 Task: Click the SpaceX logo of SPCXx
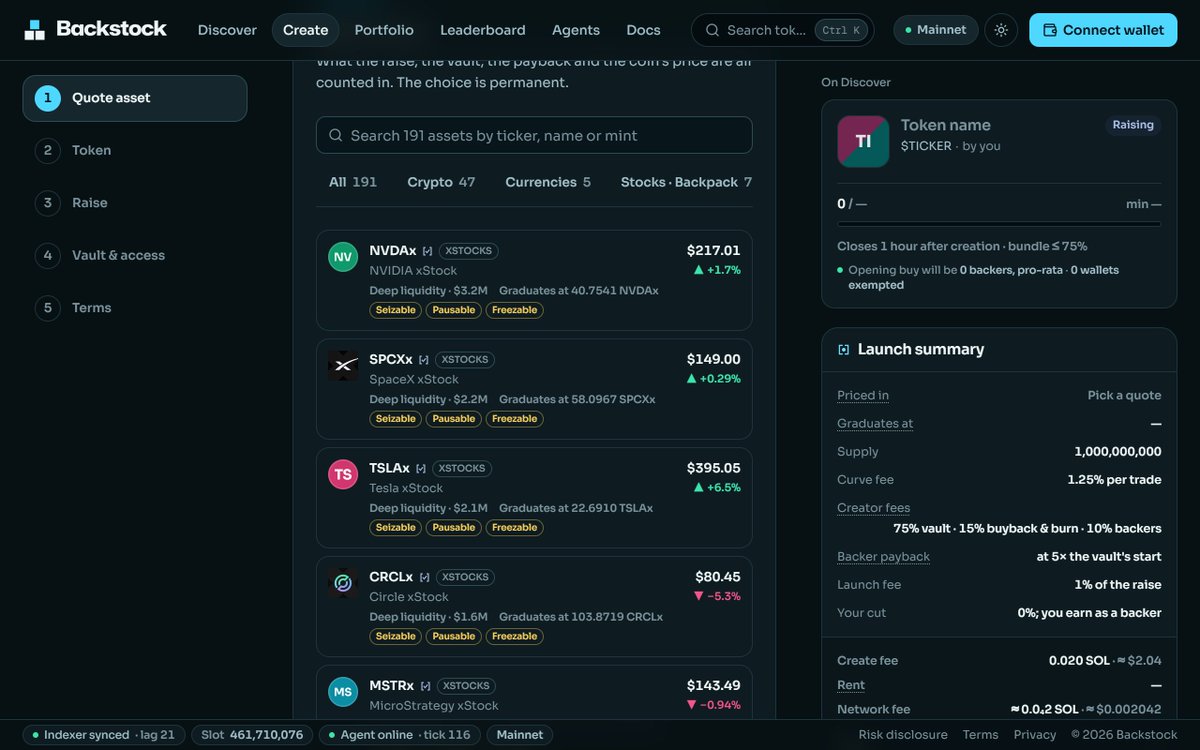tap(343, 366)
